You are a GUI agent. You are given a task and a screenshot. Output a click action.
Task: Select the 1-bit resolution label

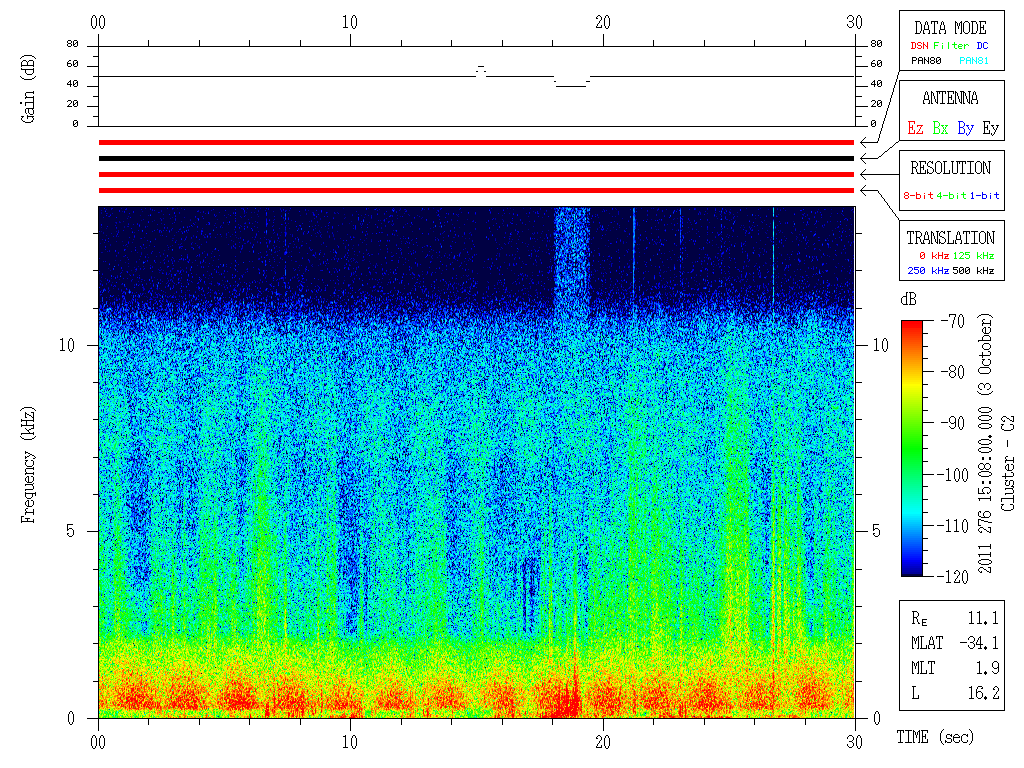pyautogui.click(x=984, y=195)
